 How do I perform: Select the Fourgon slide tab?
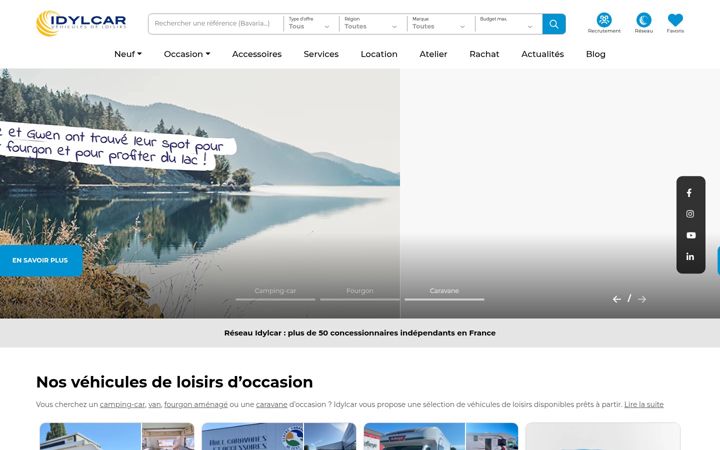click(360, 293)
